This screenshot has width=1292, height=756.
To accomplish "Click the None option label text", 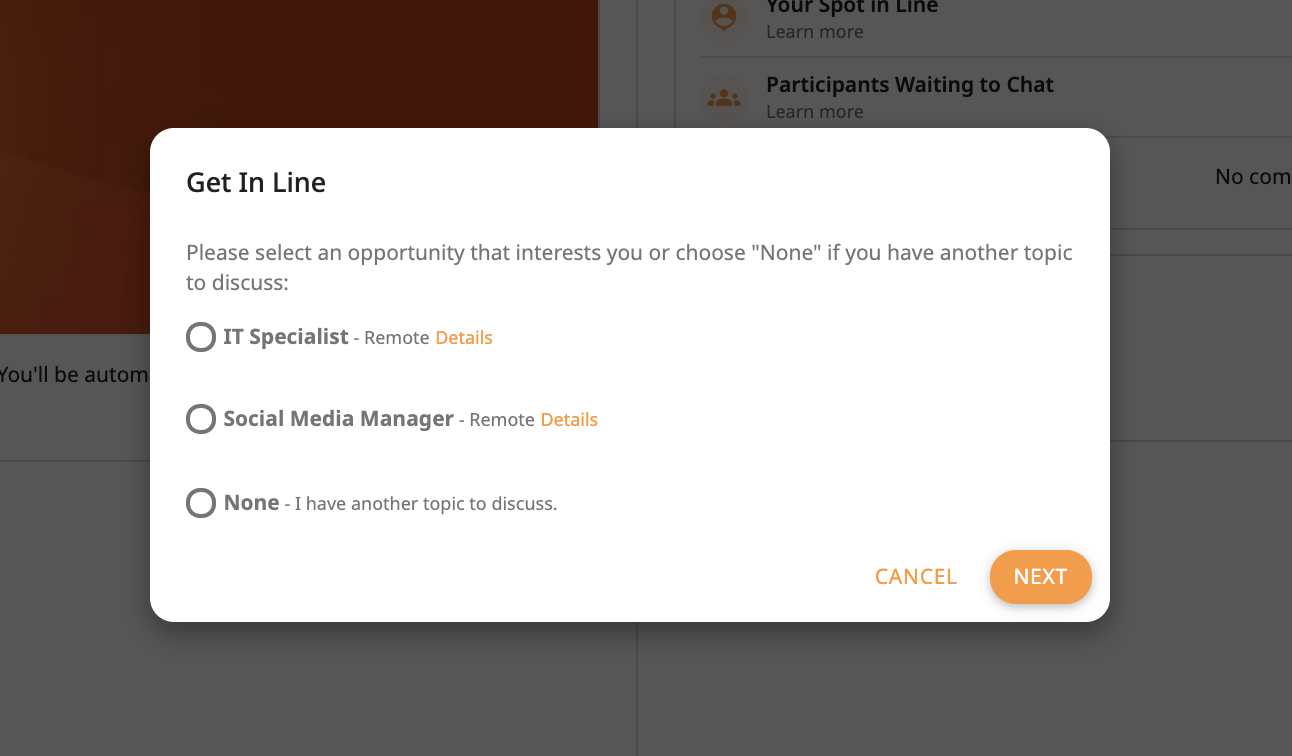I will pos(251,502).
